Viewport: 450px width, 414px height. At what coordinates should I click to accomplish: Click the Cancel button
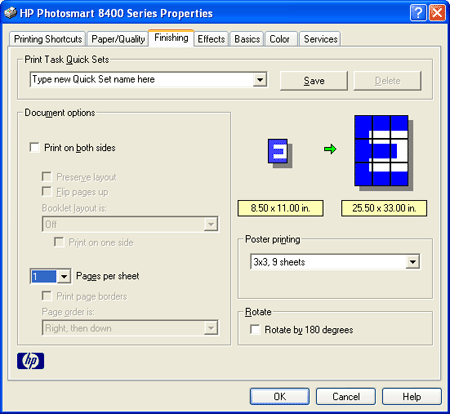click(x=346, y=397)
